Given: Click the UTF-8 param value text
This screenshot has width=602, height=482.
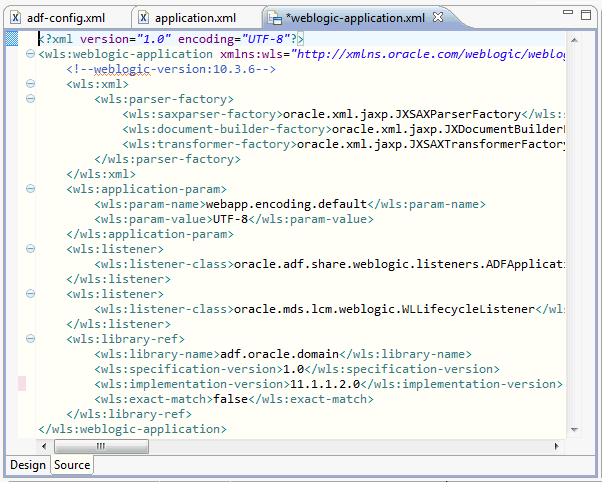Looking at the screenshot, I should click(x=230, y=219).
